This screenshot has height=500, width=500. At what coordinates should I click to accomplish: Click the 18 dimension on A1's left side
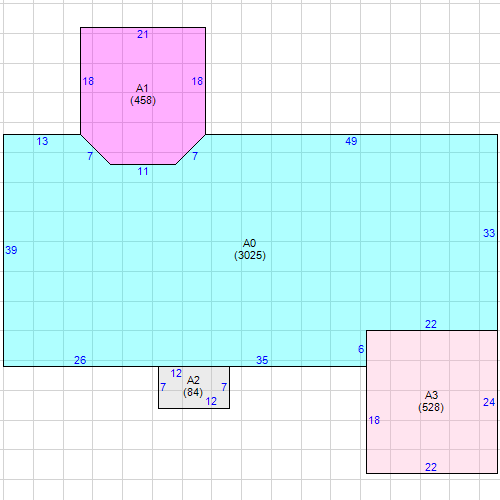(88, 81)
